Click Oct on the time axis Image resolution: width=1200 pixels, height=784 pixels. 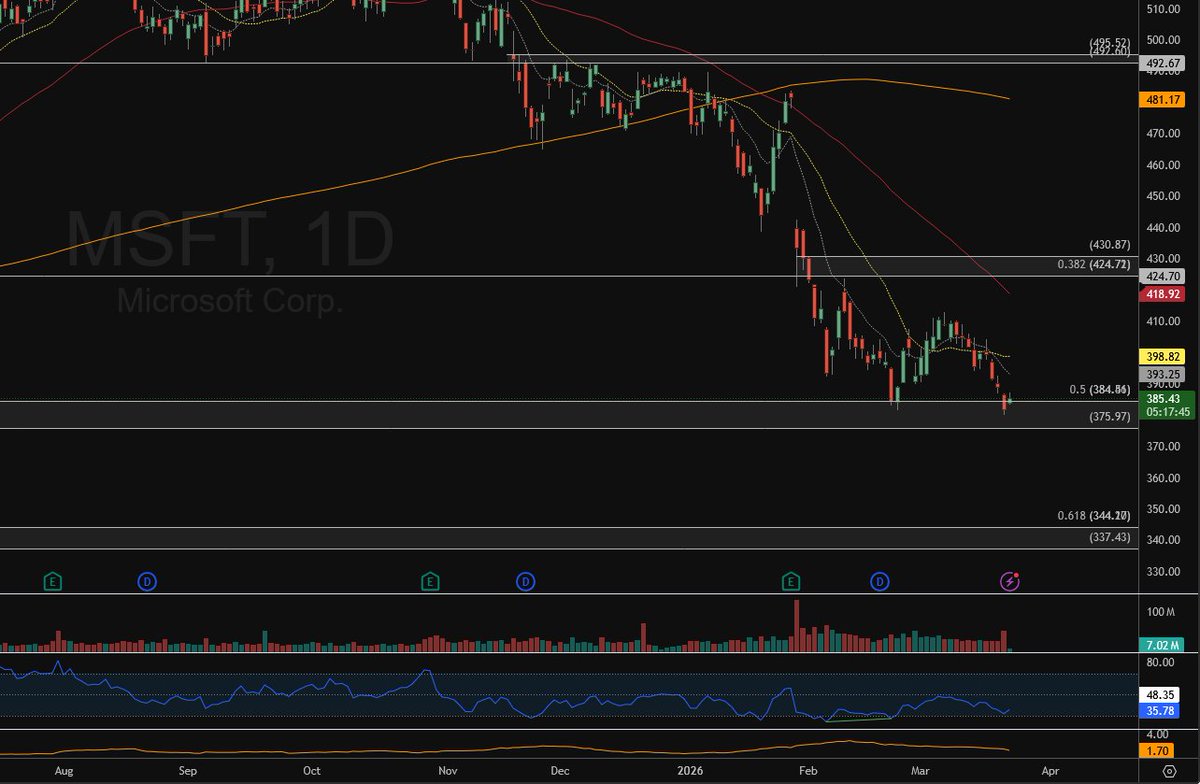point(312,772)
